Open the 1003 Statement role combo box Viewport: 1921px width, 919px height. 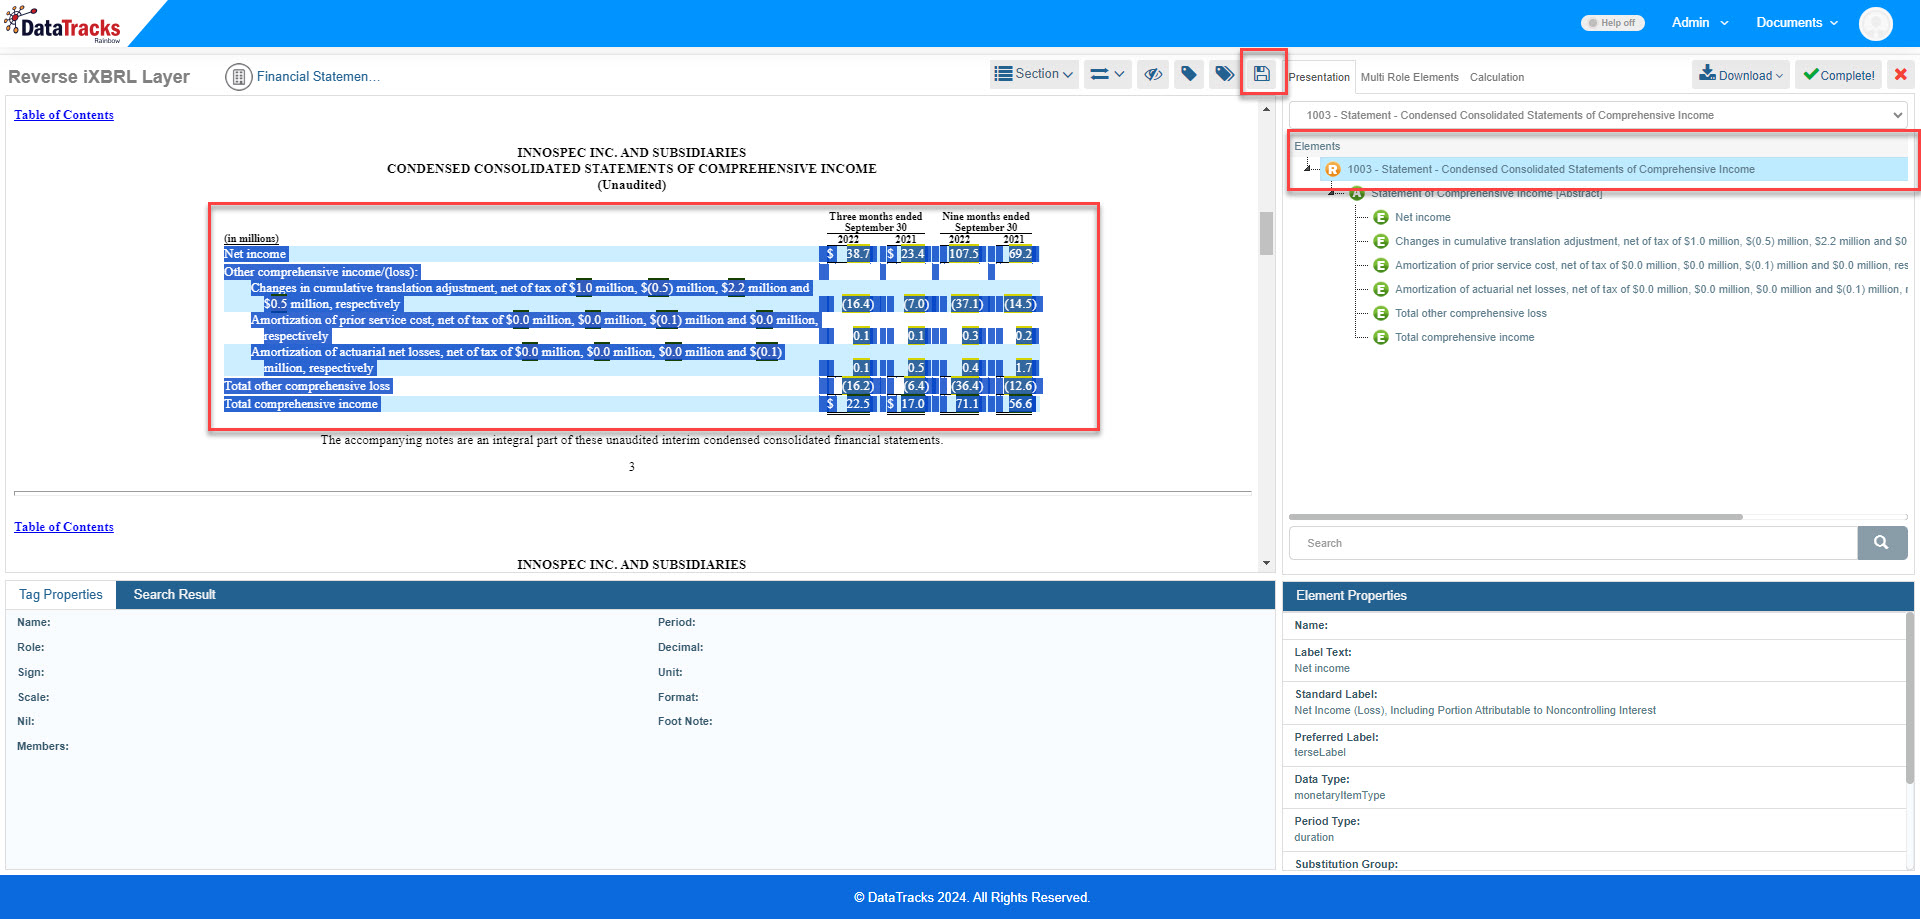pyautogui.click(x=1598, y=115)
